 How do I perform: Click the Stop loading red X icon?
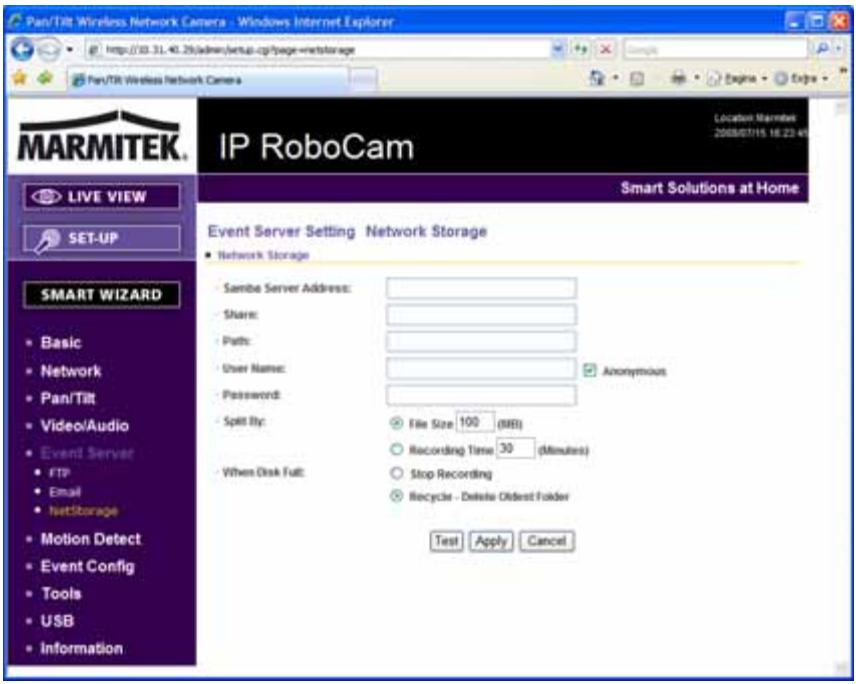pyautogui.click(x=605, y=49)
